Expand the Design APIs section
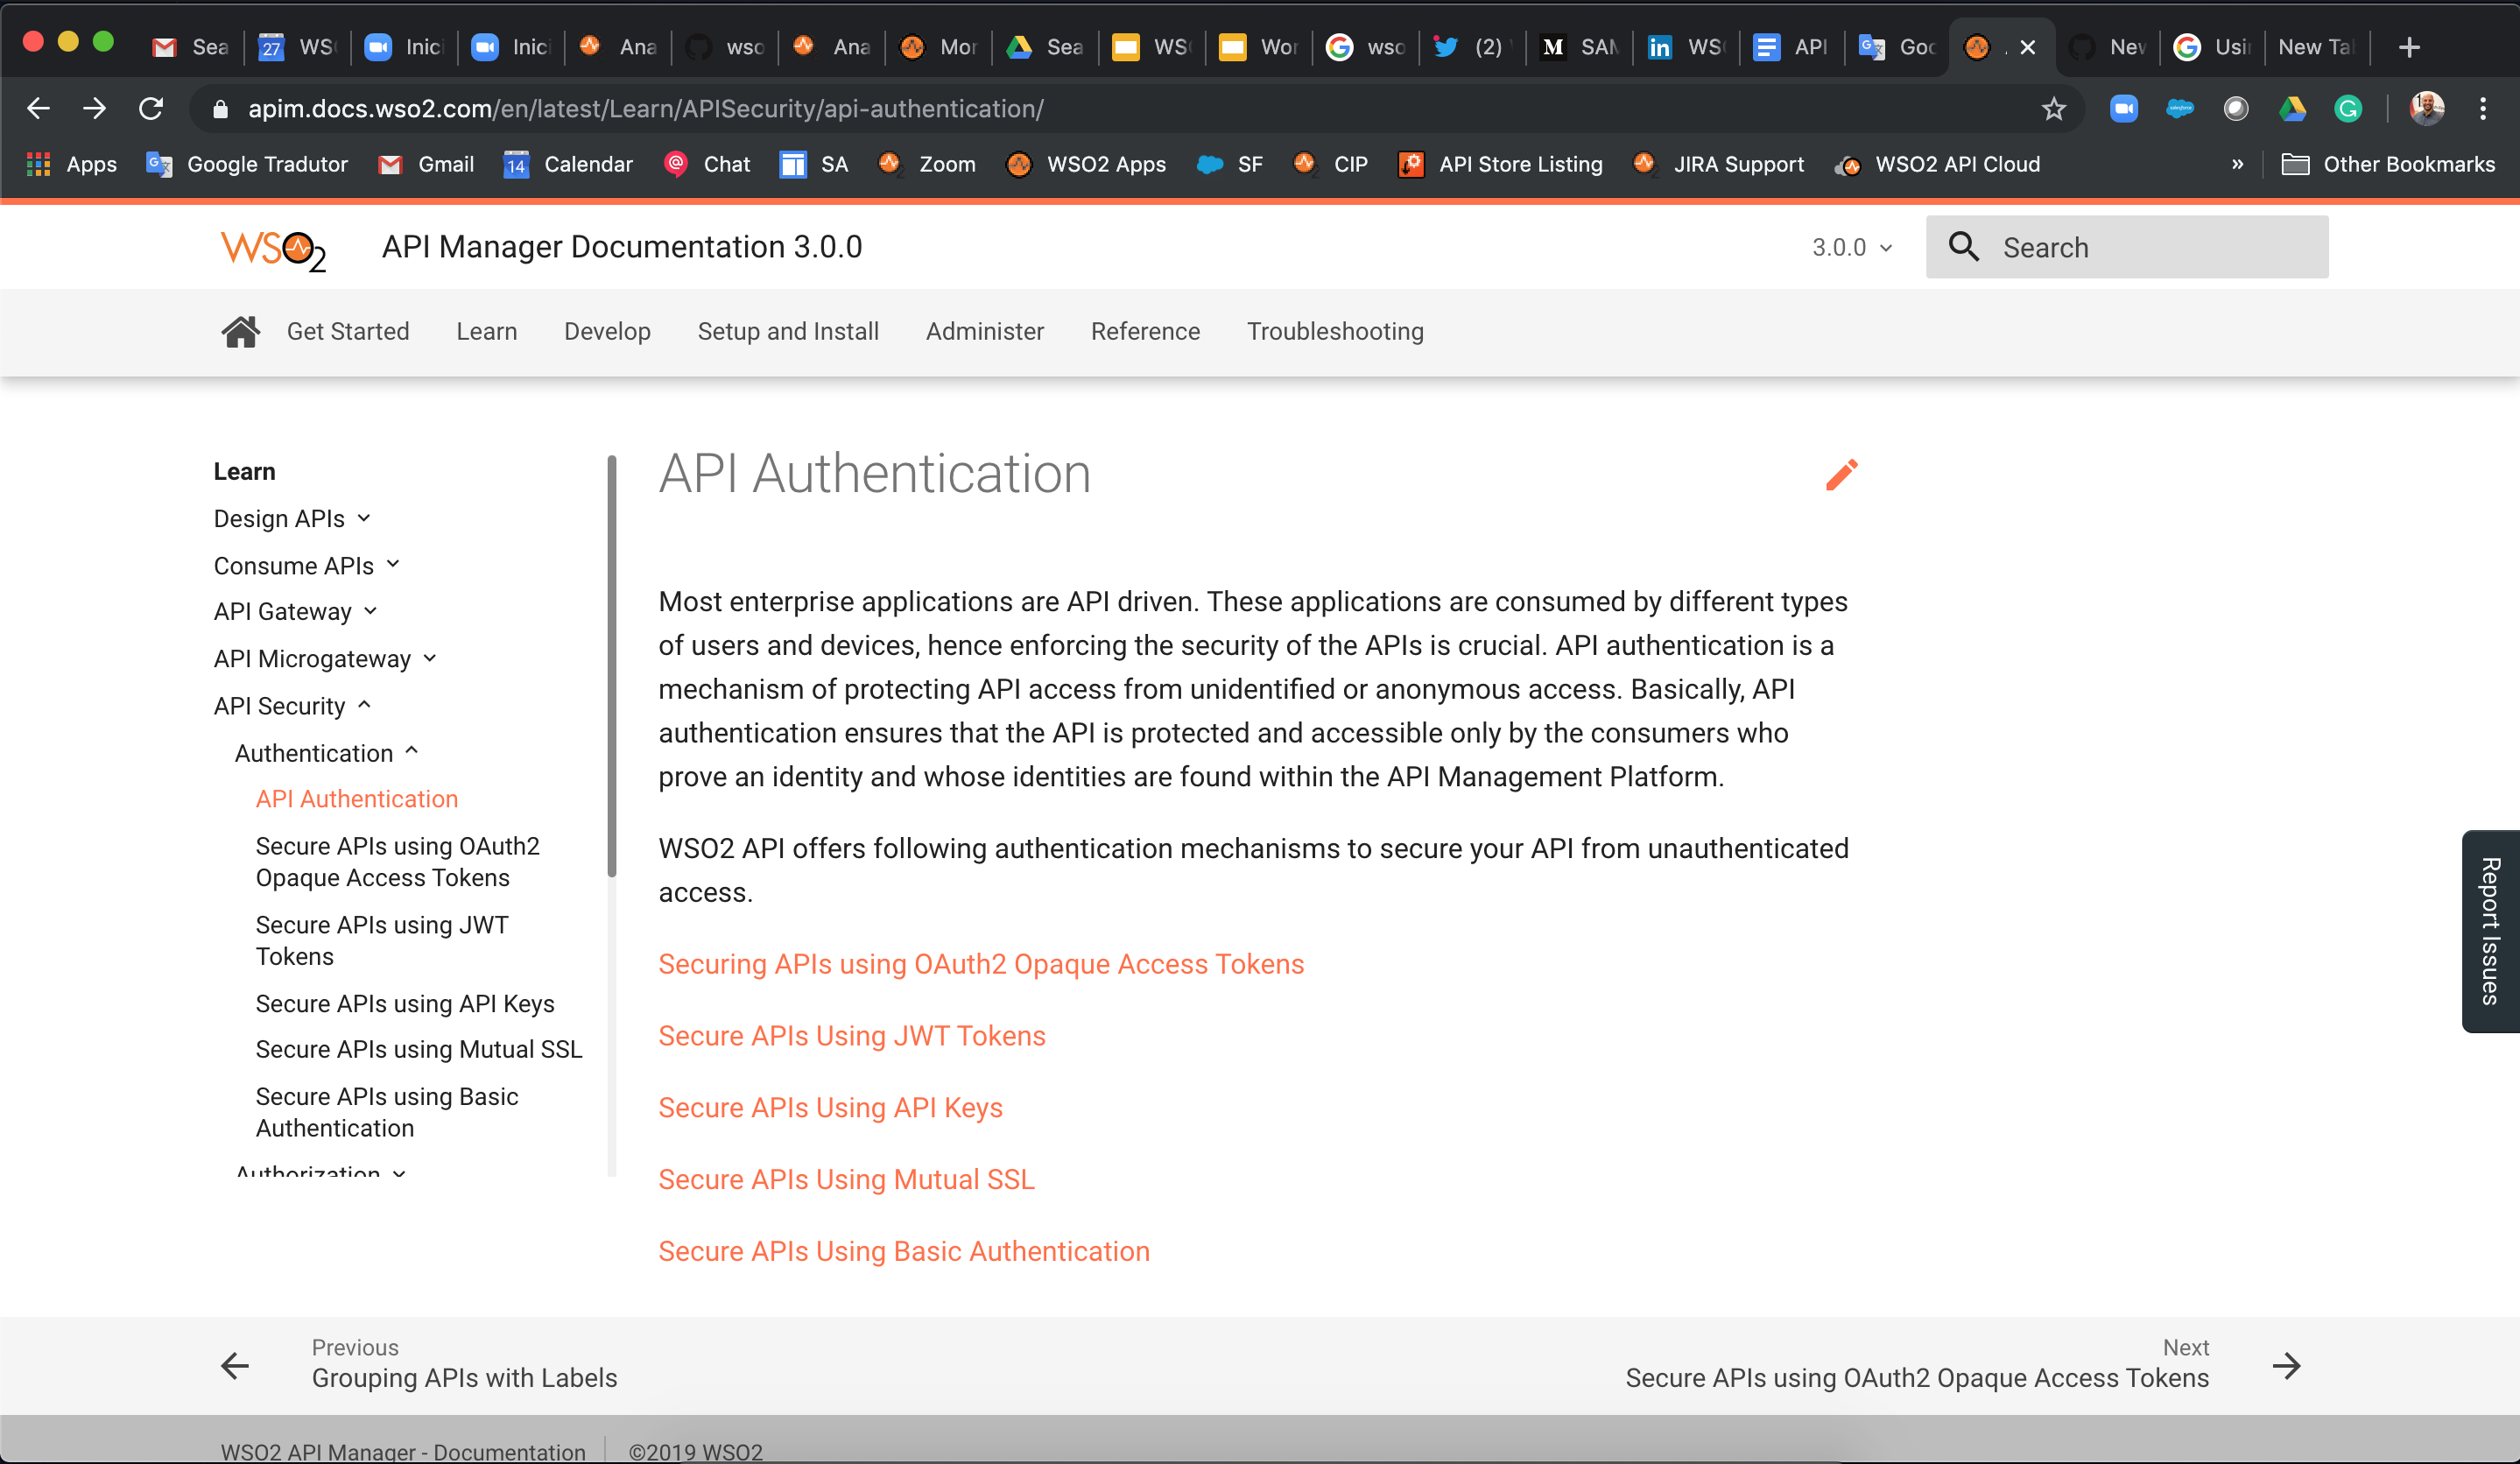The height and width of the screenshot is (1464, 2520). 291,518
